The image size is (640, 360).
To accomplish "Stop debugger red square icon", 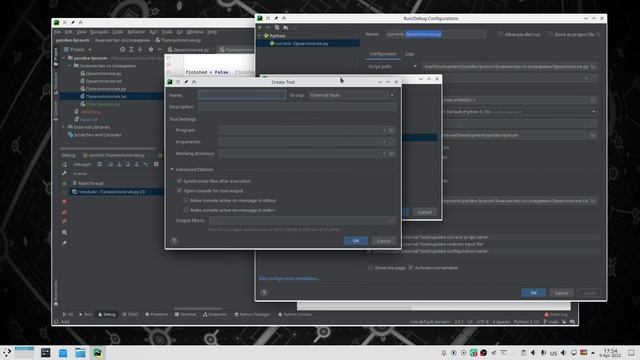I will pyautogui.click(x=64, y=202).
